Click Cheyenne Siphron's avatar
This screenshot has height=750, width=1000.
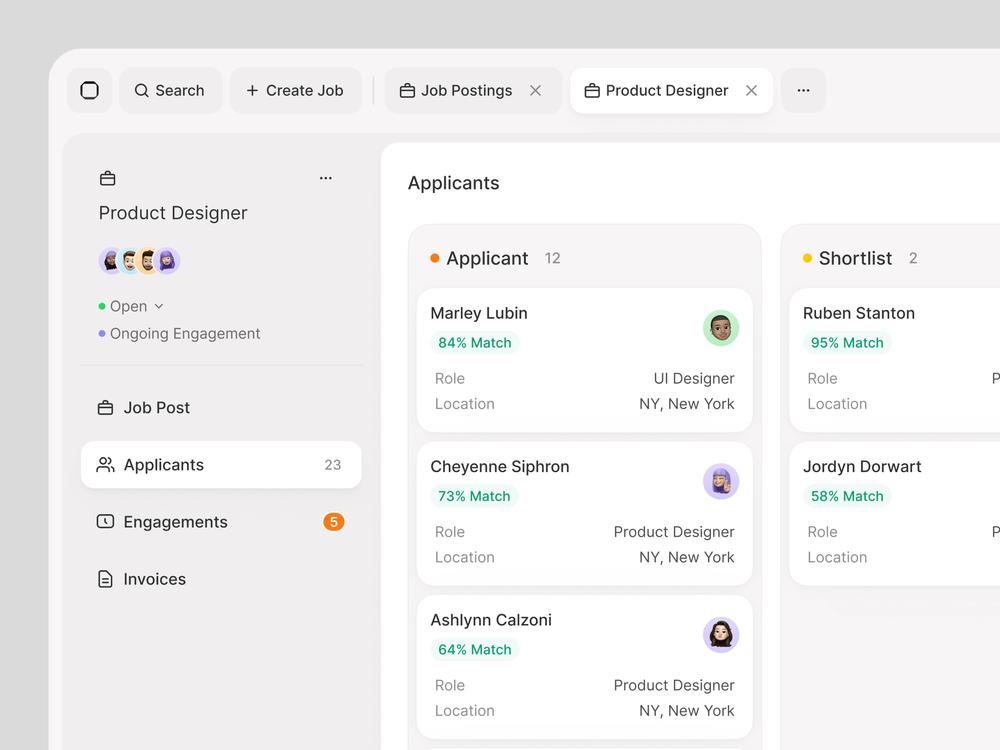(721, 482)
